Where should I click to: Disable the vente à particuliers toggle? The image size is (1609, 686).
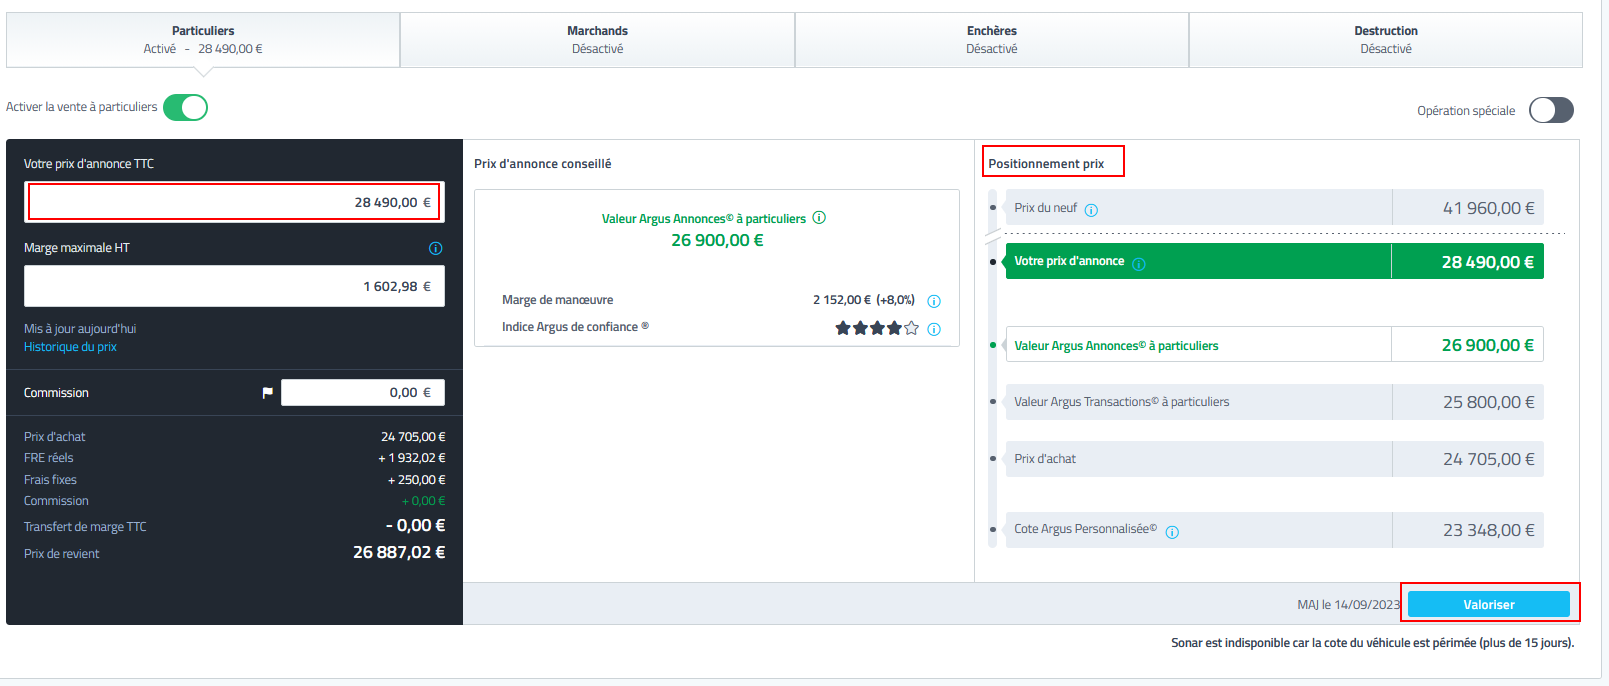click(x=185, y=107)
